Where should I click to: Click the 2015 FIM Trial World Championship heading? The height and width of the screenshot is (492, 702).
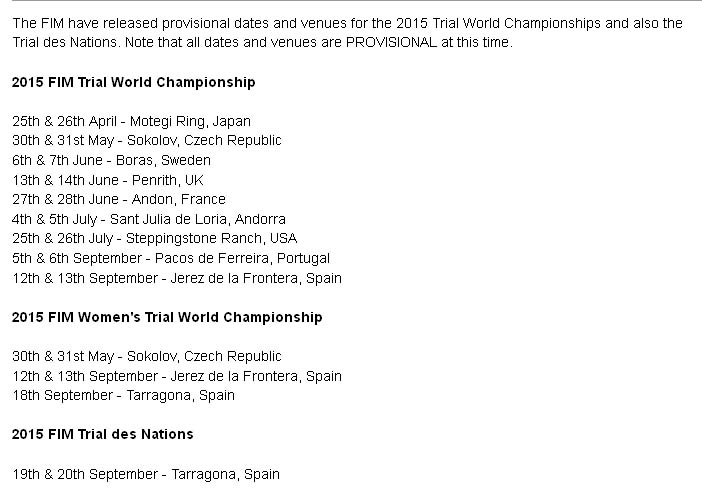pos(133,82)
